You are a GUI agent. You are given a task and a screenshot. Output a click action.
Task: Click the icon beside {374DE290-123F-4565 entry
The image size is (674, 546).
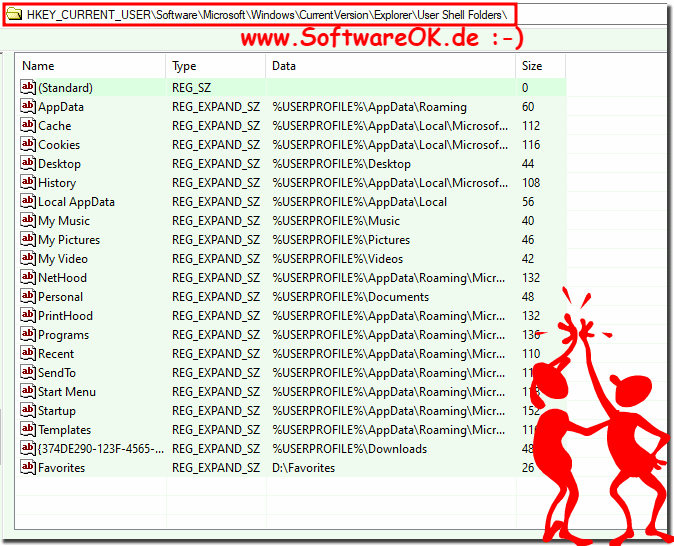pyautogui.click(x=28, y=448)
